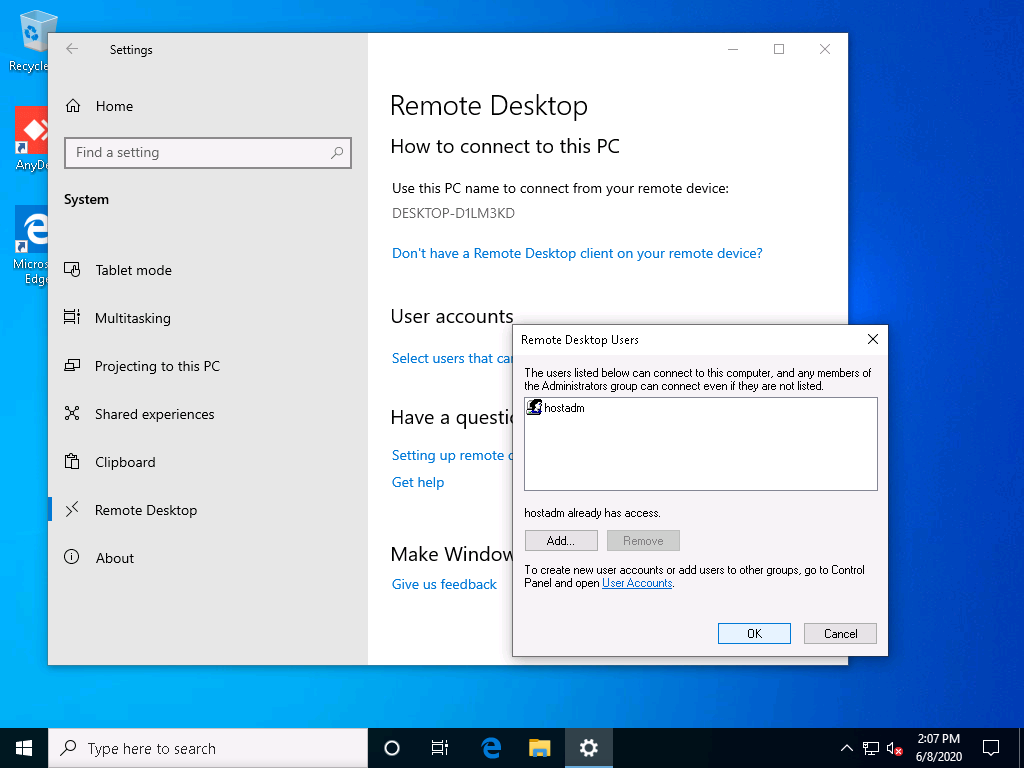
Task: Open the User Accounts link
Action: click(637, 583)
